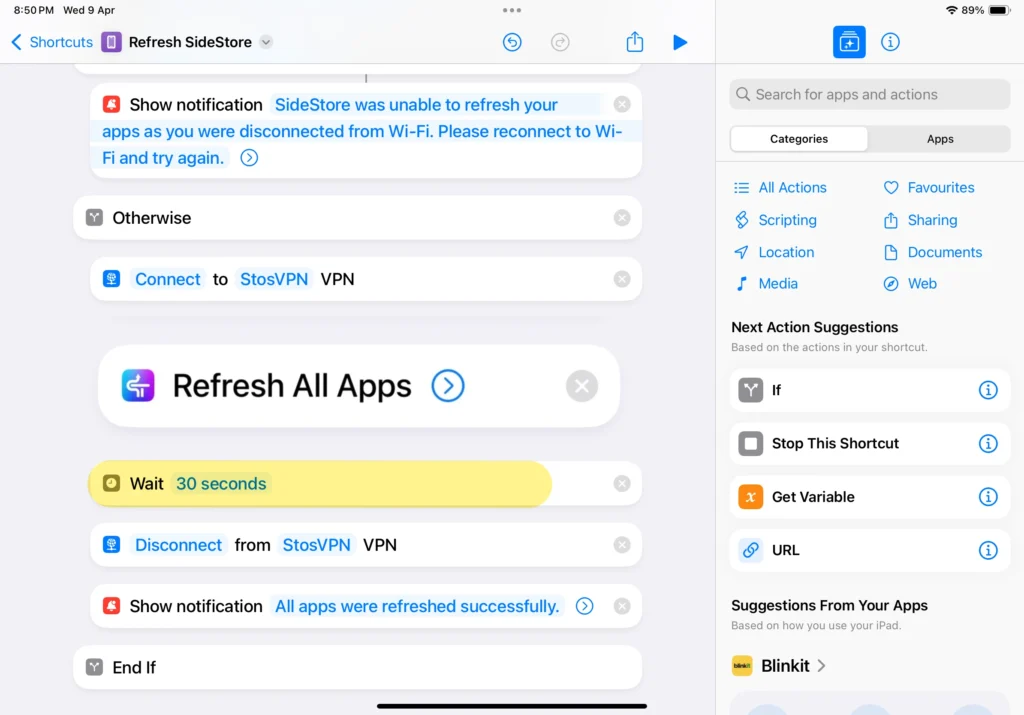Delete the Otherwise block
This screenshot has height=715, width=1024.
point(622,218)
